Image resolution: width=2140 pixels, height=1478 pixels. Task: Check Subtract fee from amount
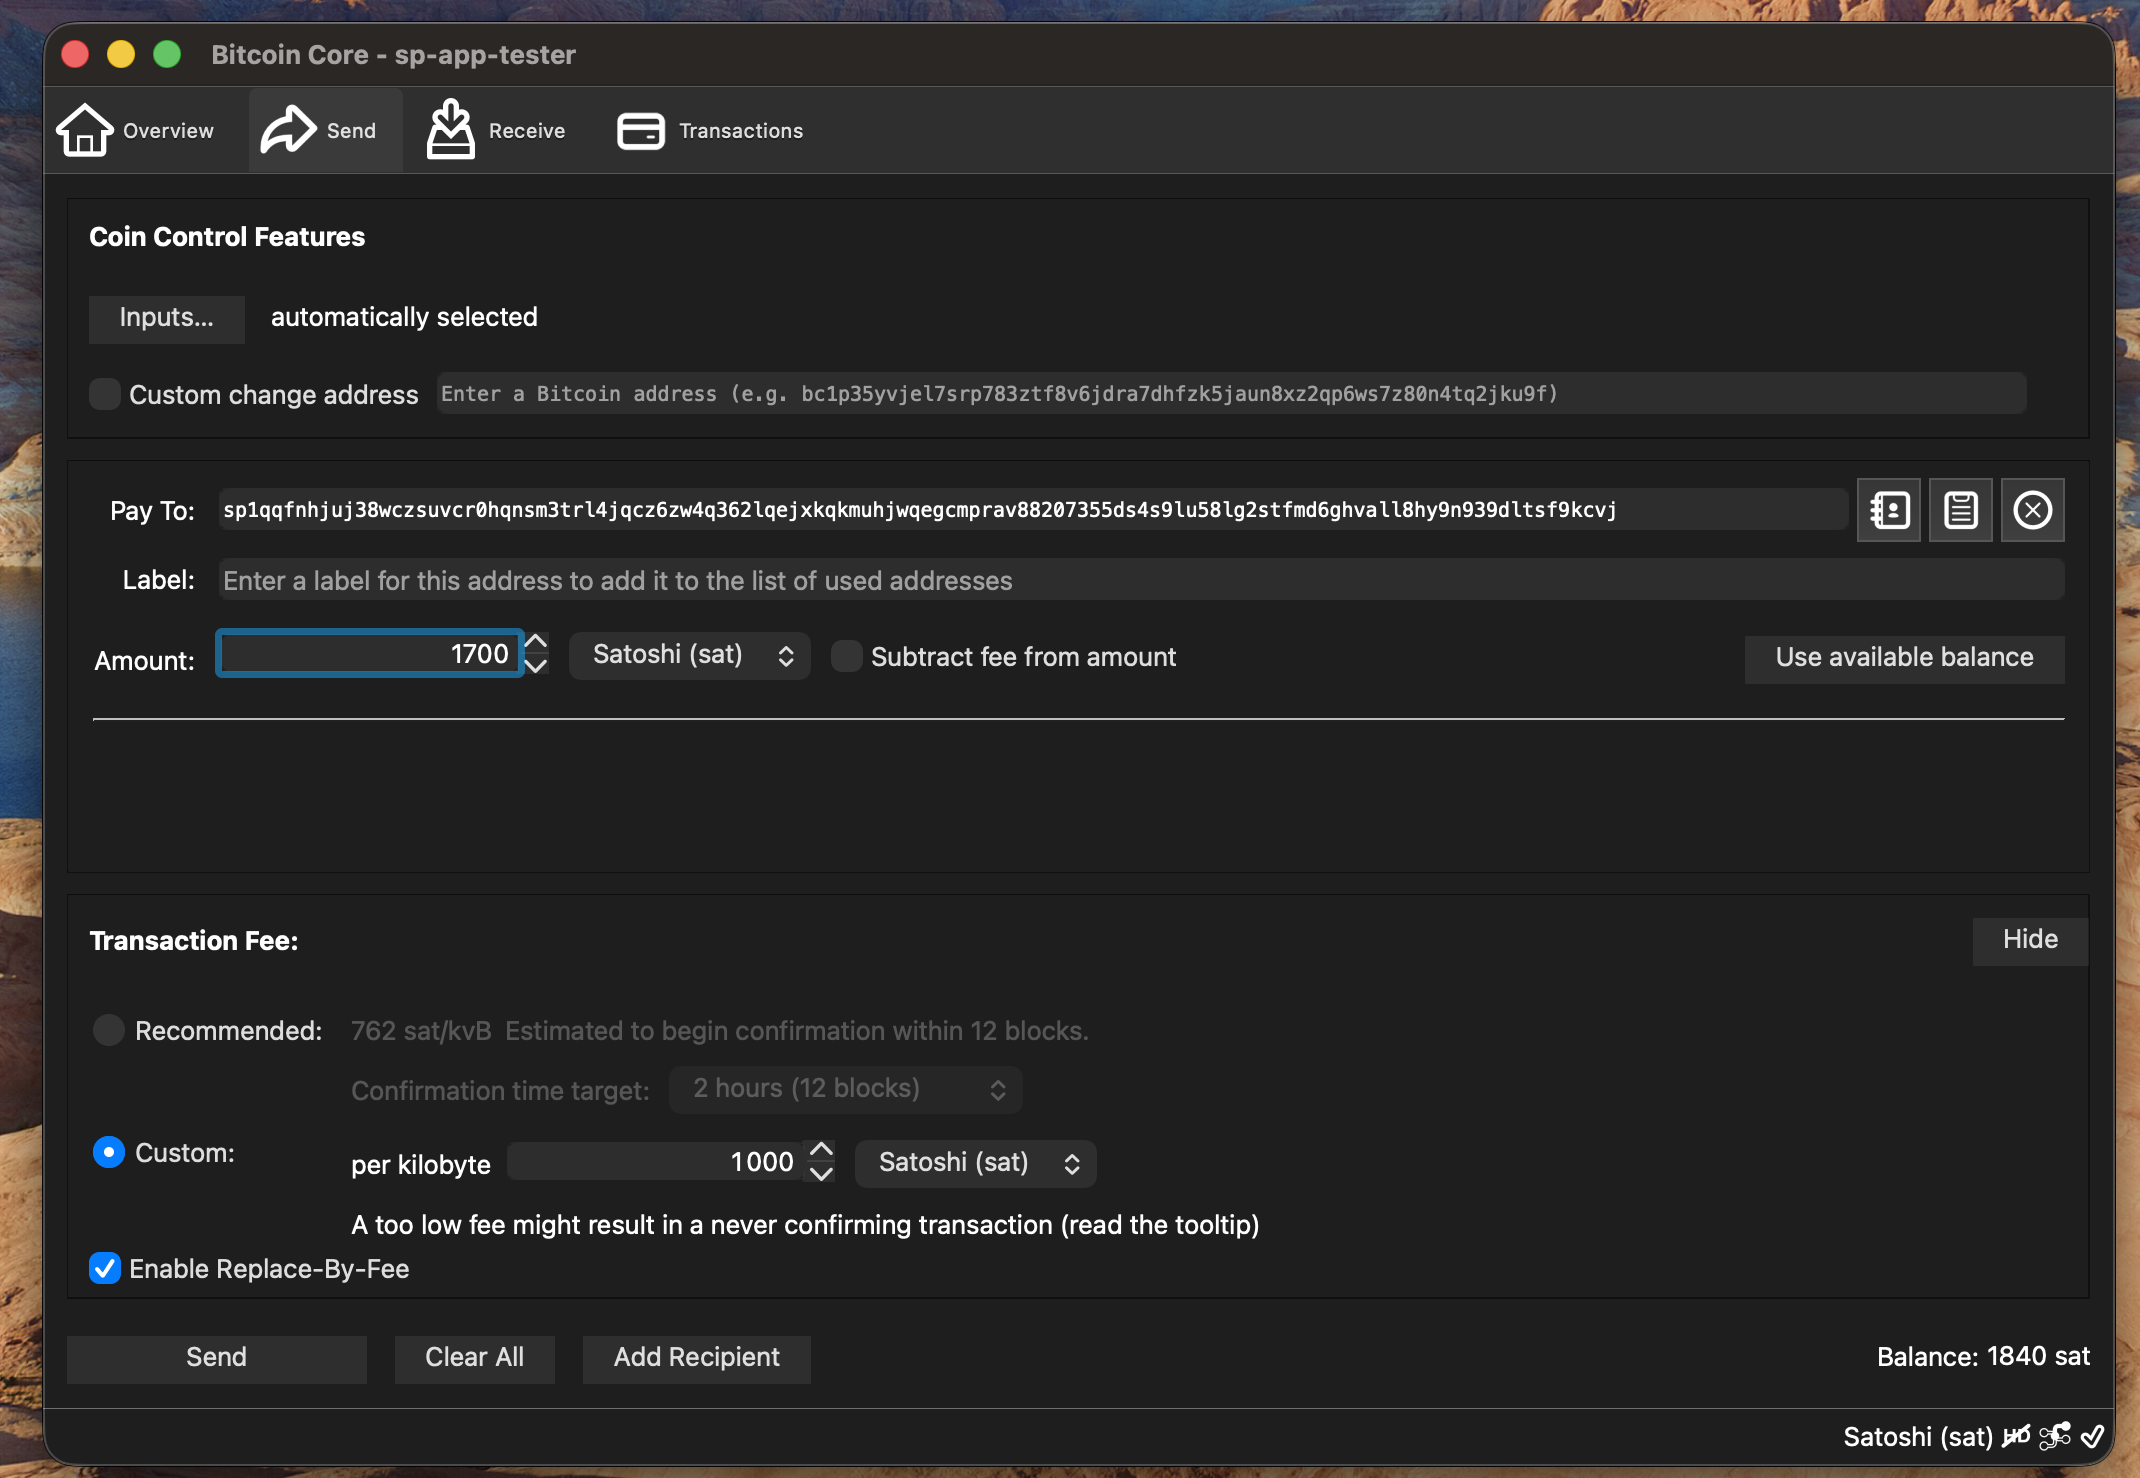tap(847, 656)
